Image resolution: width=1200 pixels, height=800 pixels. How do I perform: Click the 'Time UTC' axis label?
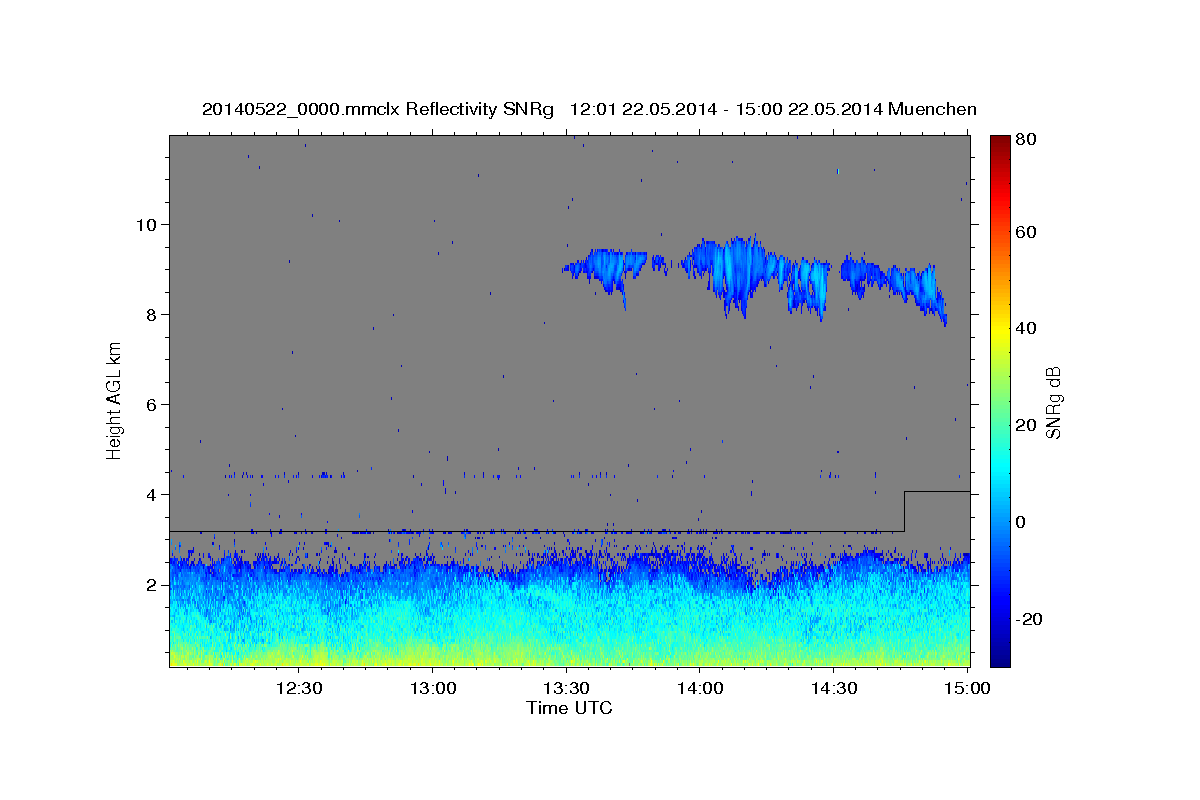click(569, 708)
